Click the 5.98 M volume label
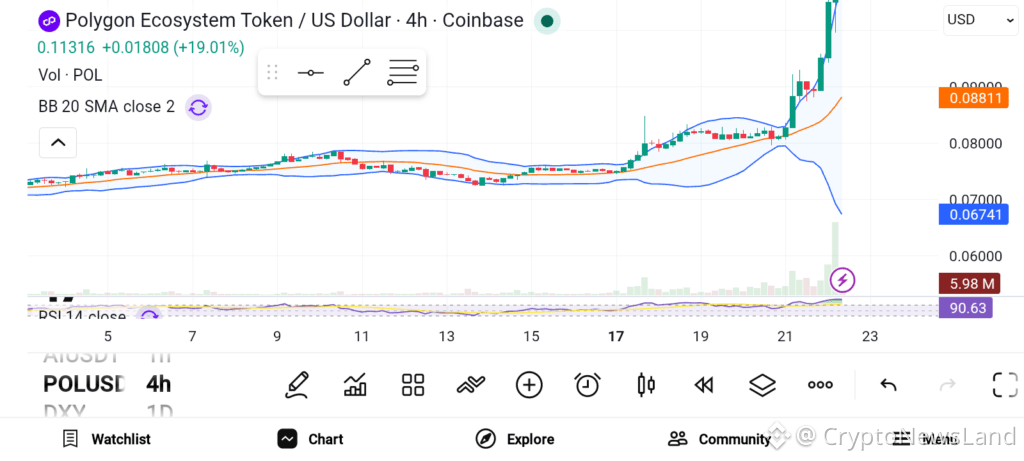 969,284
